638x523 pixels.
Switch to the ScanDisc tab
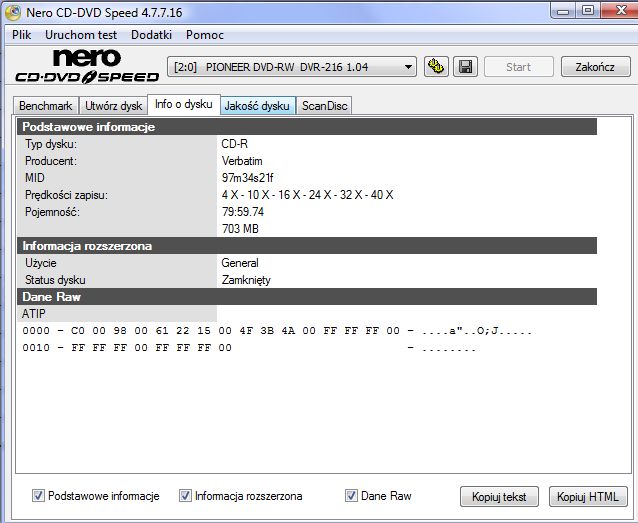tap(324, 106)
